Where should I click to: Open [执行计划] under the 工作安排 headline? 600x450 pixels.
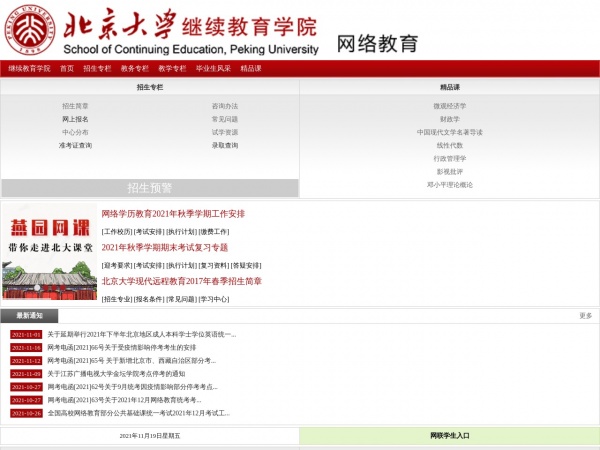pos(181,232)
